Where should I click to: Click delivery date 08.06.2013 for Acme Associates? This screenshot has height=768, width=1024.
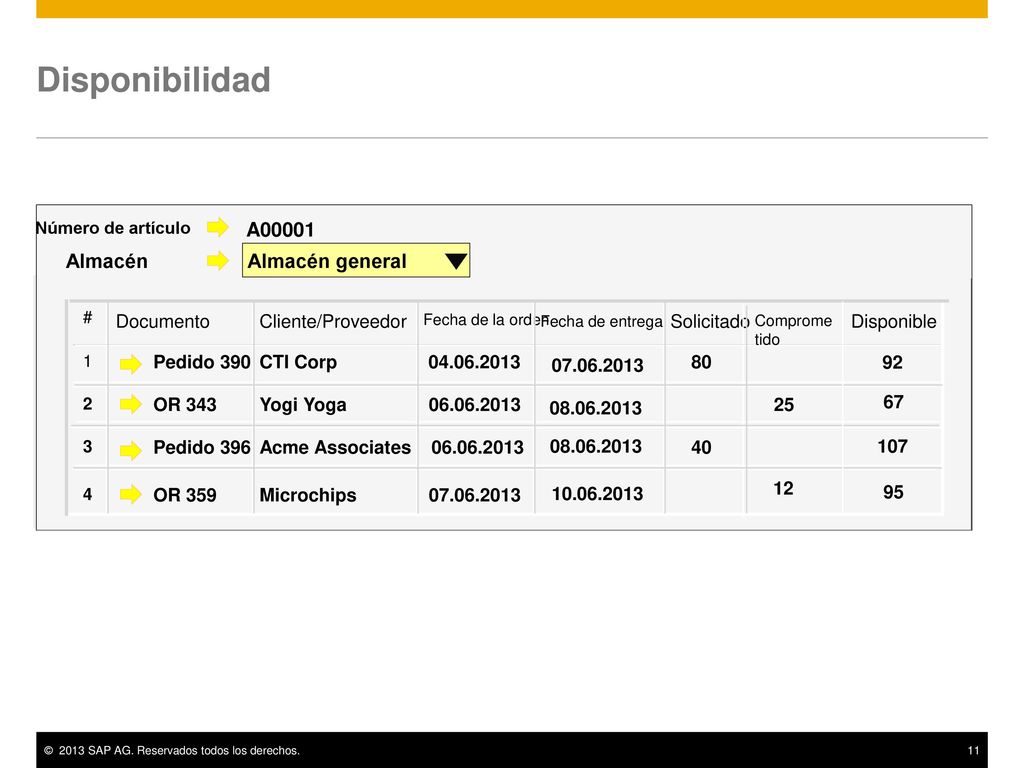coord(596,446)
